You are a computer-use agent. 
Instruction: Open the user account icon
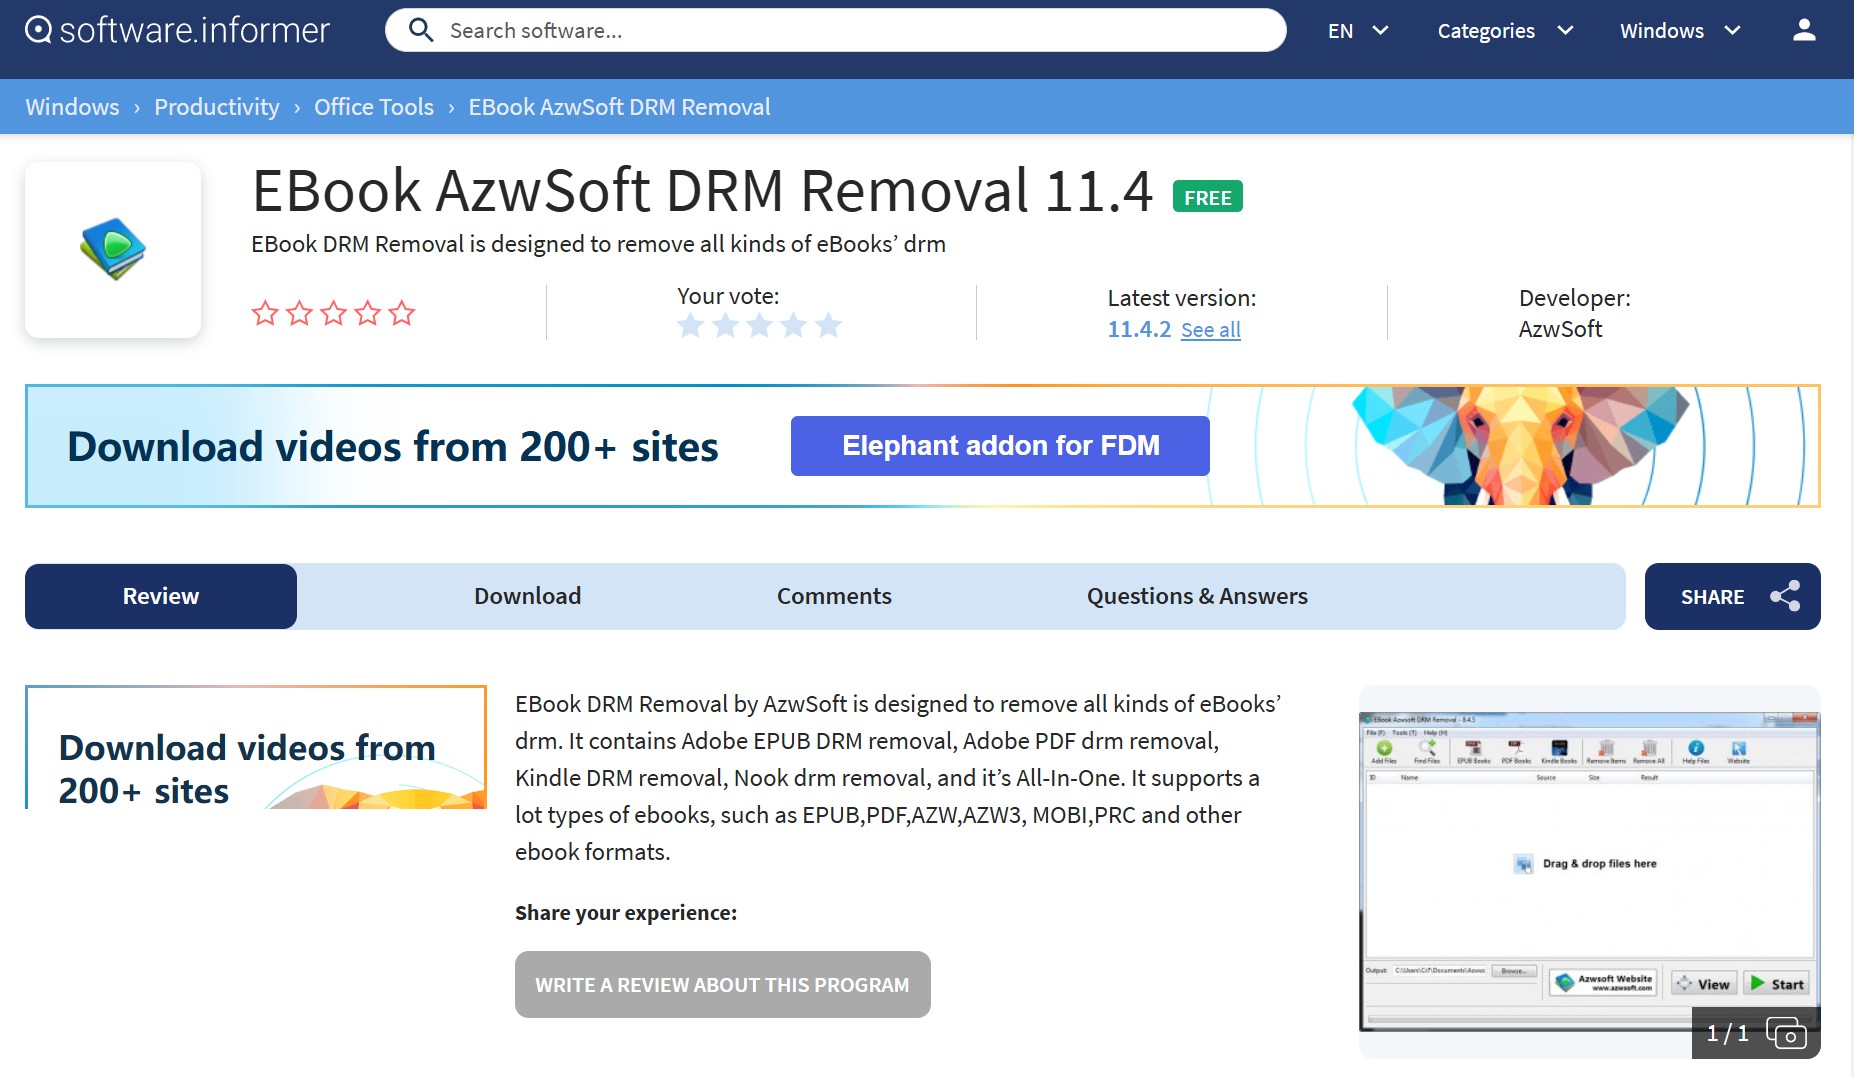[x=1804, y=30]
